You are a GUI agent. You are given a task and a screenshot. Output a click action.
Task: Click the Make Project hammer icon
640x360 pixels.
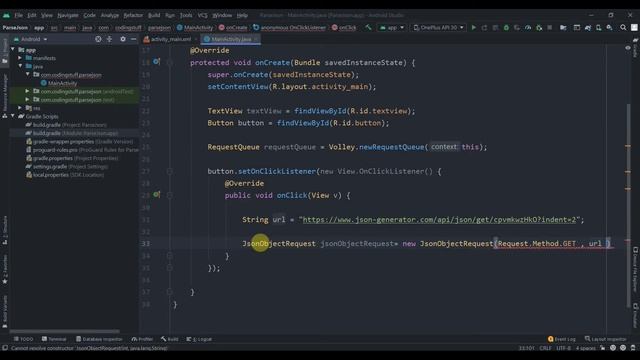coord(368,27)
